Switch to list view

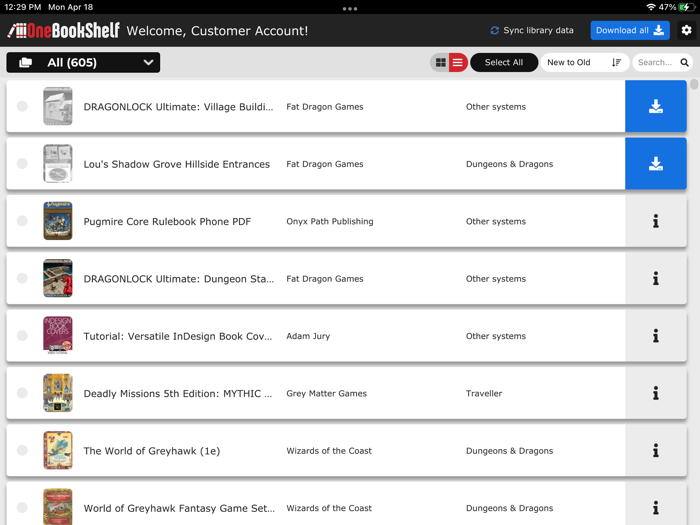click(458, 62)
